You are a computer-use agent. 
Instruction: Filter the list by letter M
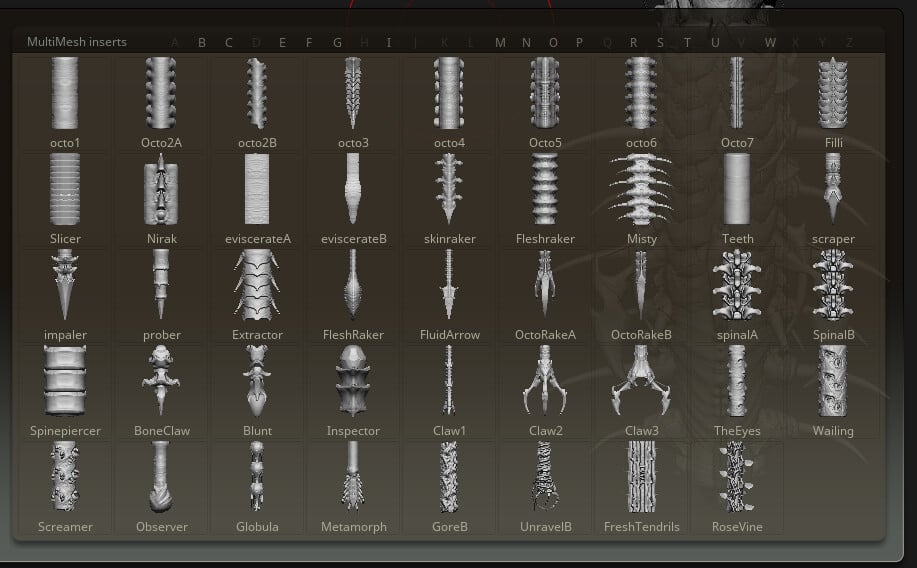(500, 43)
